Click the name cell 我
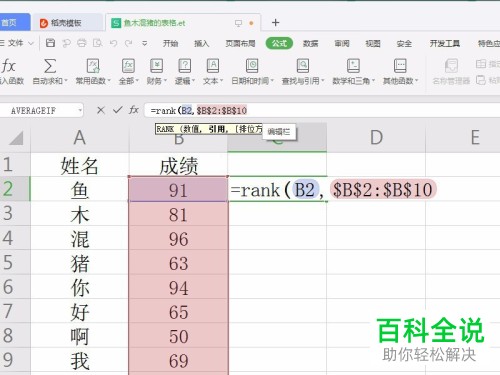 tap(80, 360)
